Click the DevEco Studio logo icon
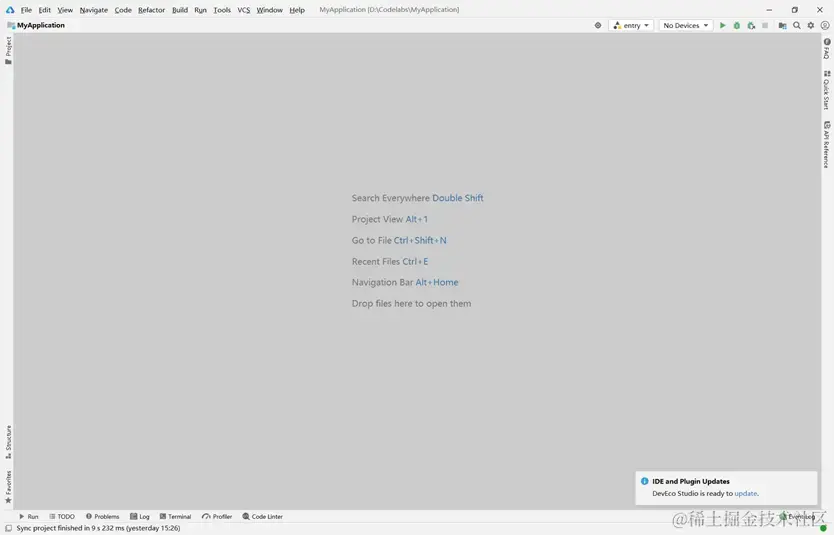Viewport: 834px width, 535px height. pyautogui.click(x=10, y=10)
